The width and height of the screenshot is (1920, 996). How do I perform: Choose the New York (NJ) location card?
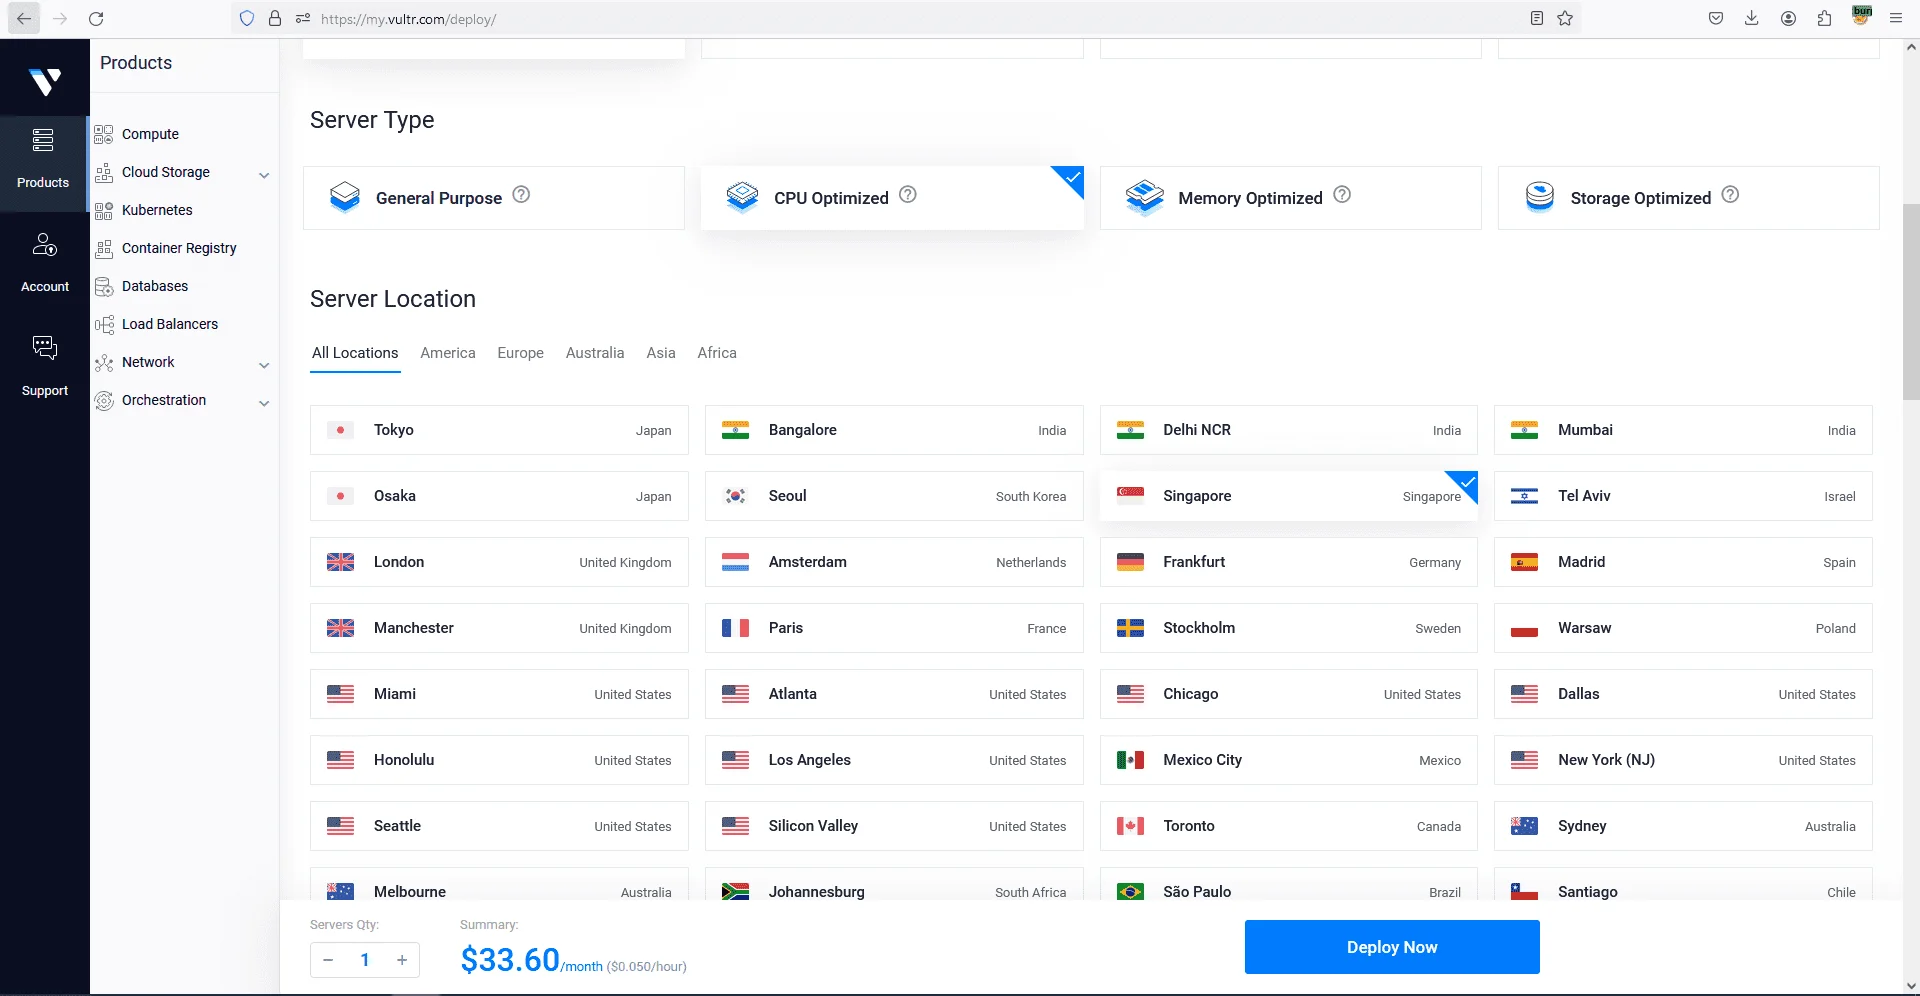coord(1683,760)
